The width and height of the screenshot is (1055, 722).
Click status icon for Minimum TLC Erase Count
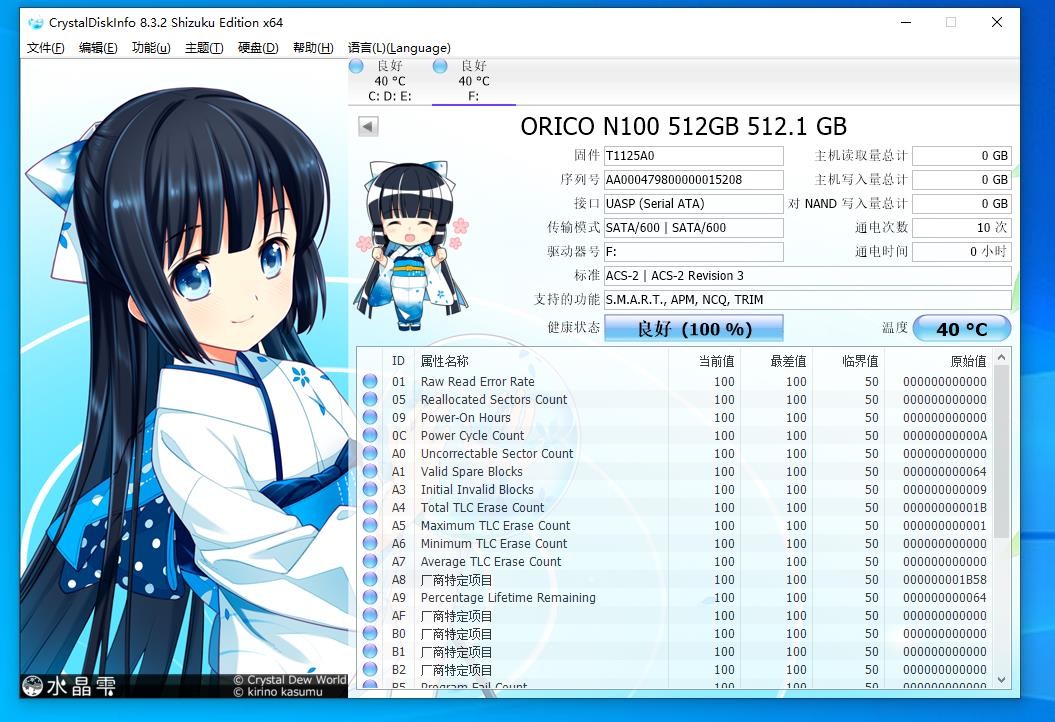(370, 543)
